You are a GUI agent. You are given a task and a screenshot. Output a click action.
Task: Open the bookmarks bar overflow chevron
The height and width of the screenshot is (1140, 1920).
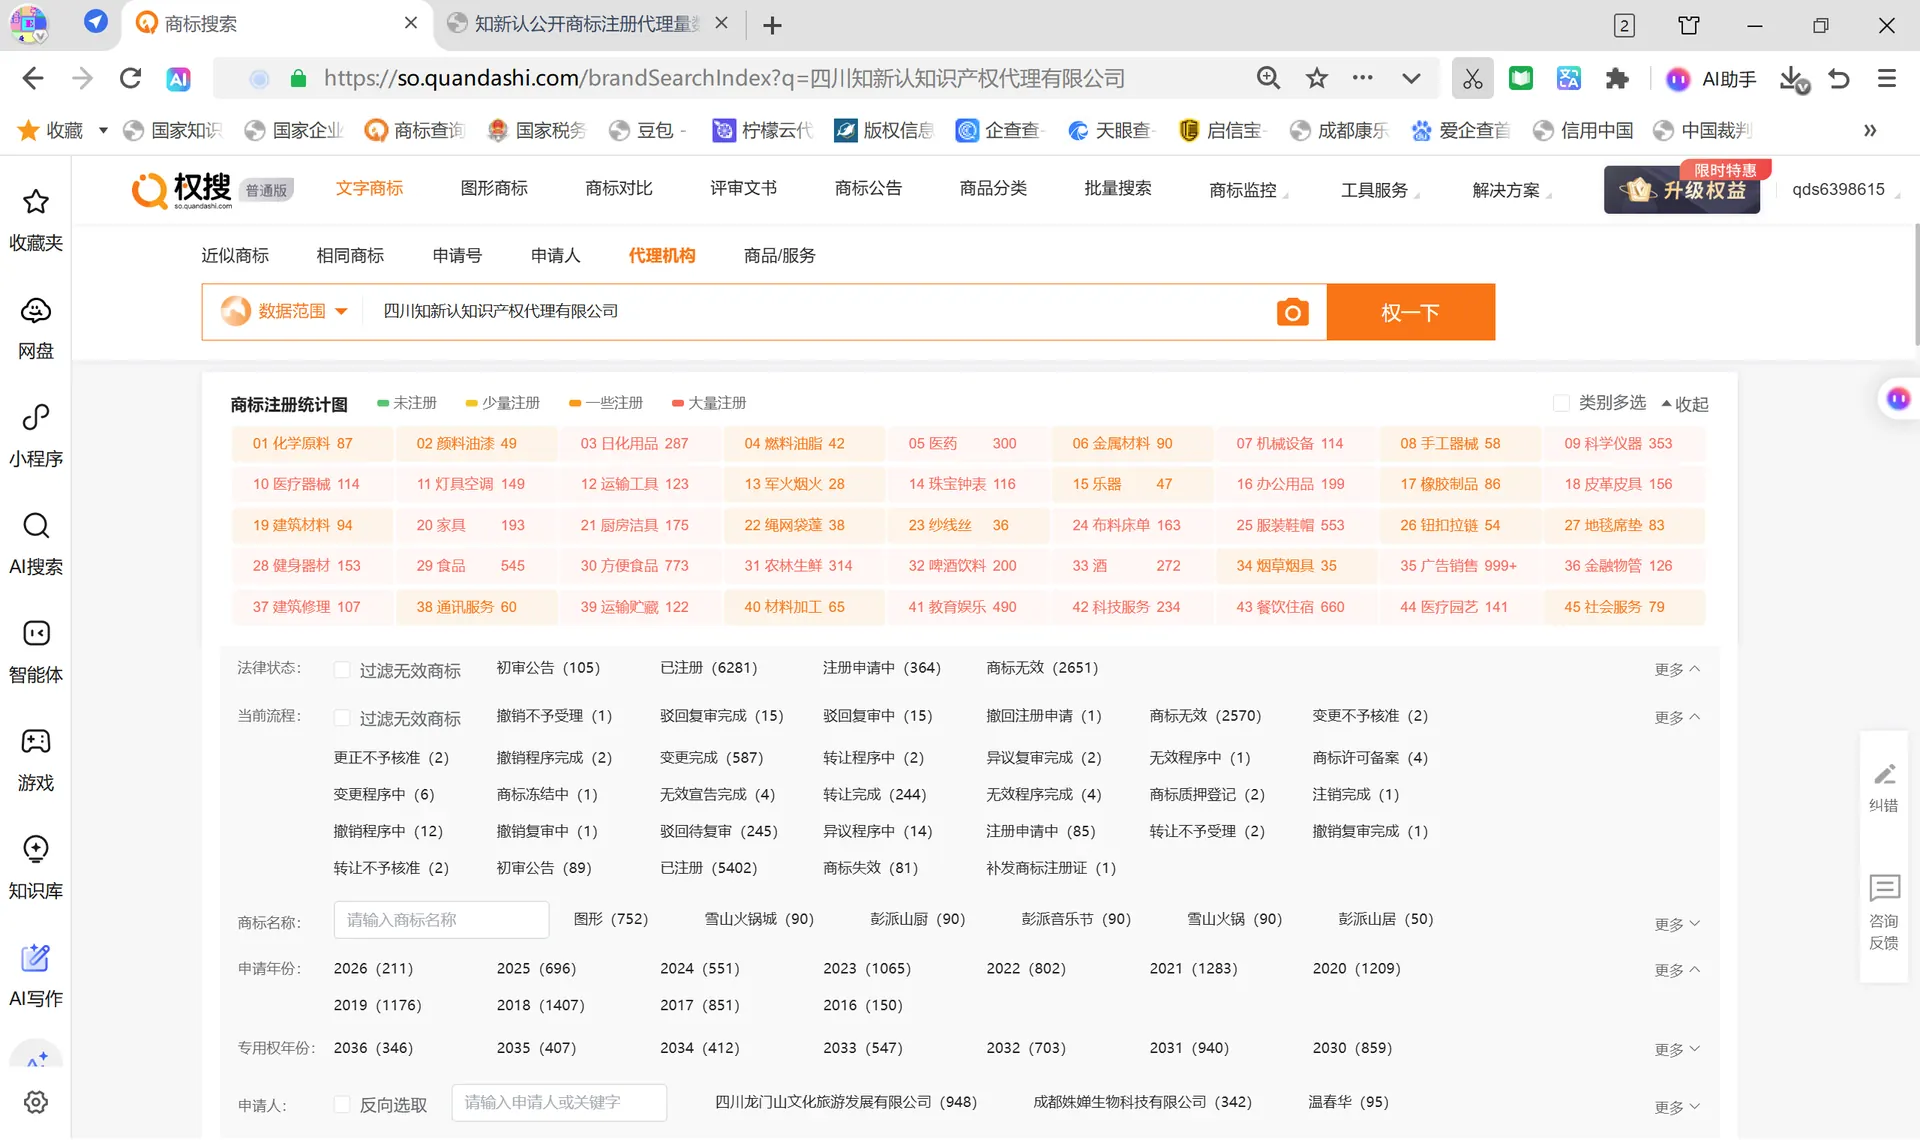click(x=1870, y=130)
